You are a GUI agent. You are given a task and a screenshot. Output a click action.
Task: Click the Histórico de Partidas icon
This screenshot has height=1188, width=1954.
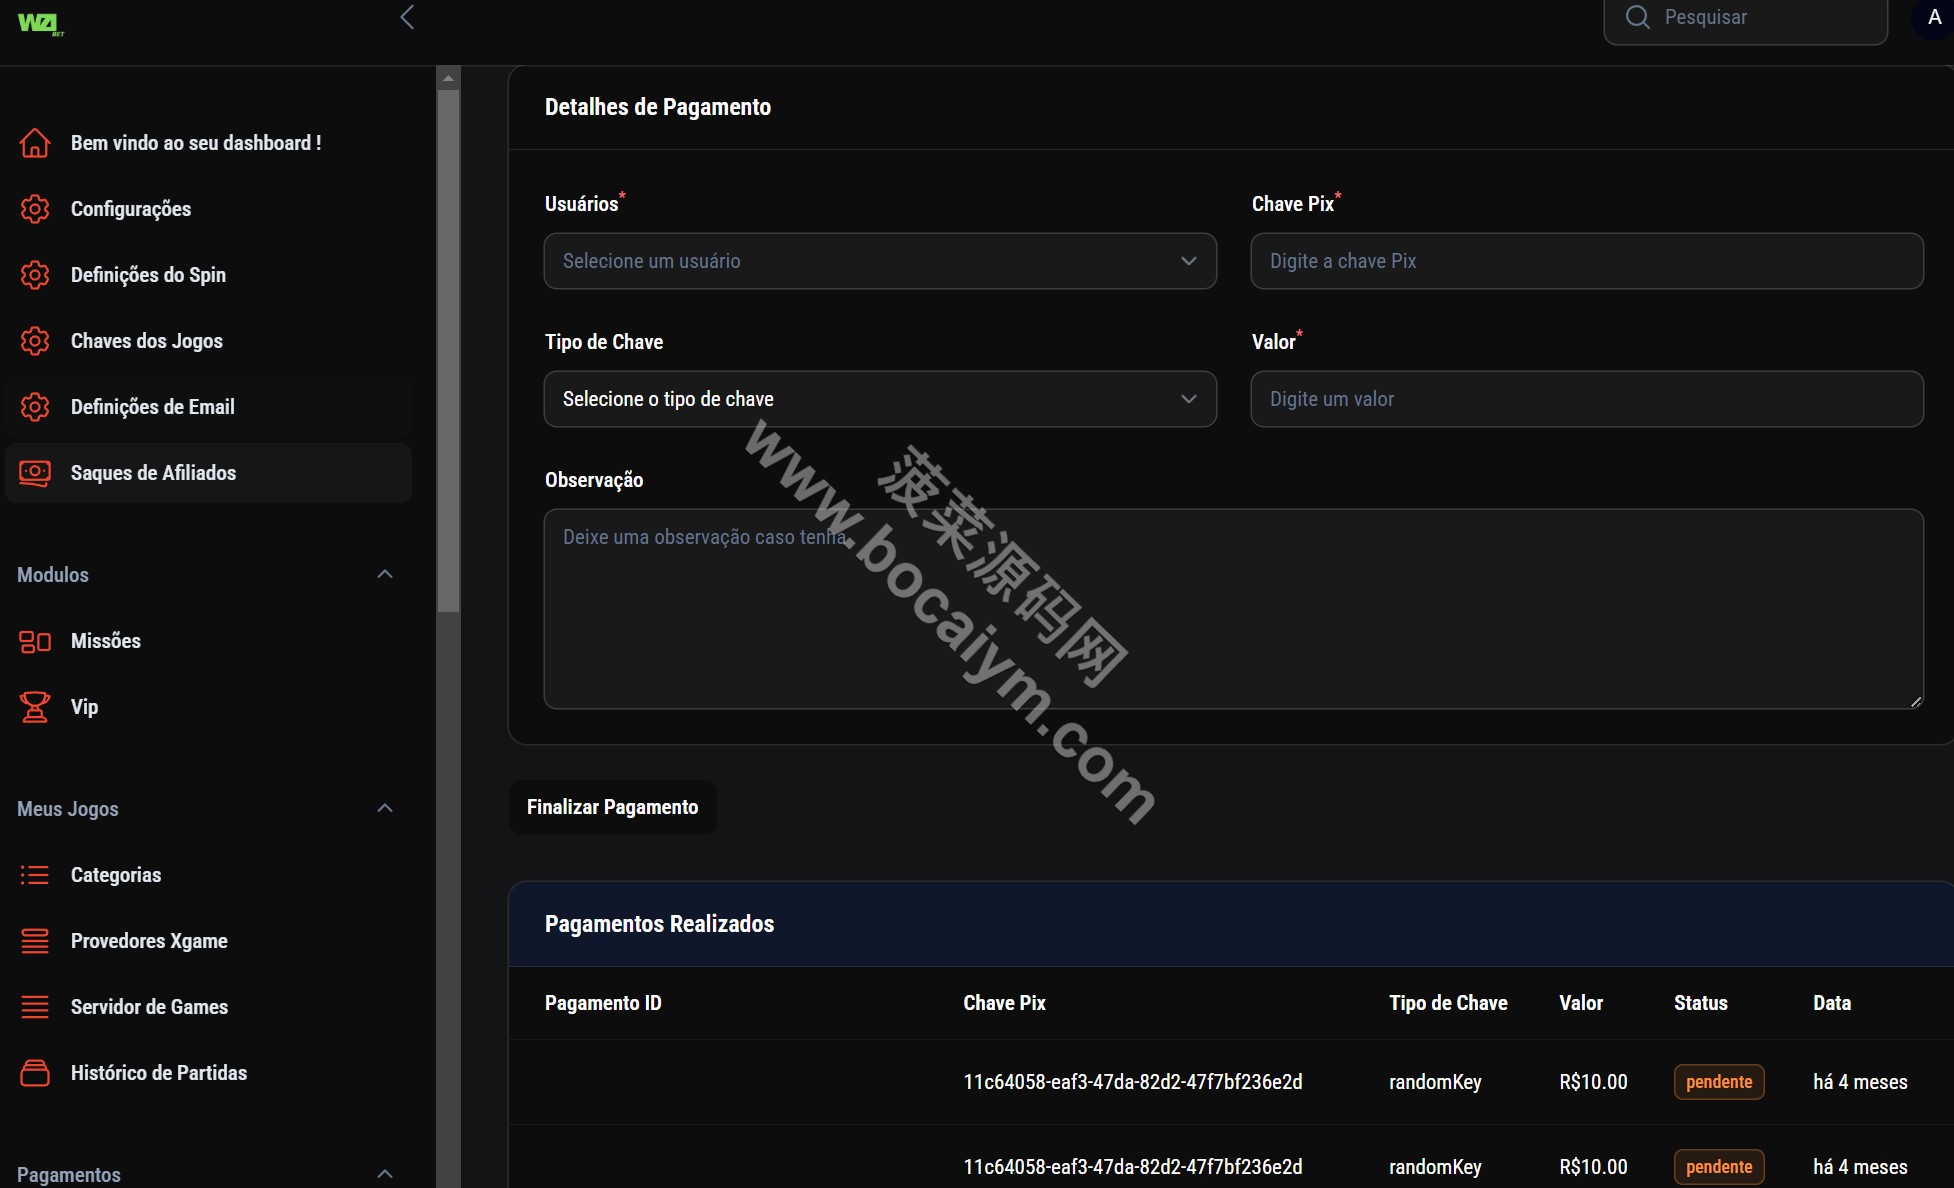35,1073
